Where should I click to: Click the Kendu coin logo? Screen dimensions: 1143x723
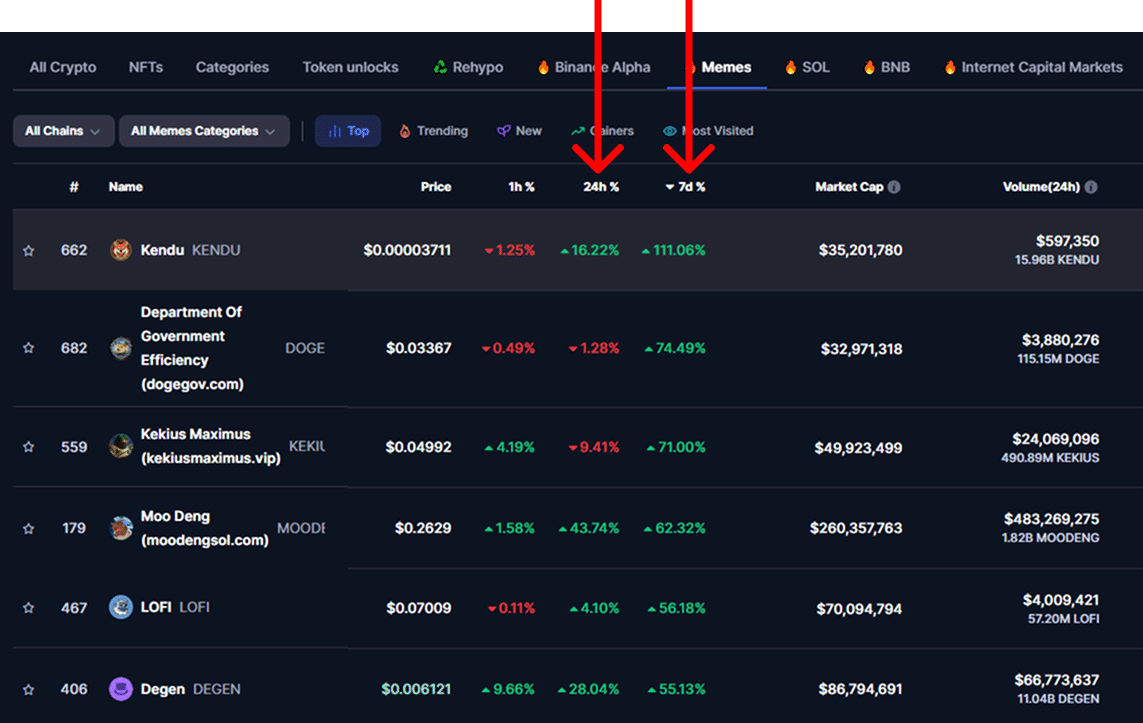120,250
